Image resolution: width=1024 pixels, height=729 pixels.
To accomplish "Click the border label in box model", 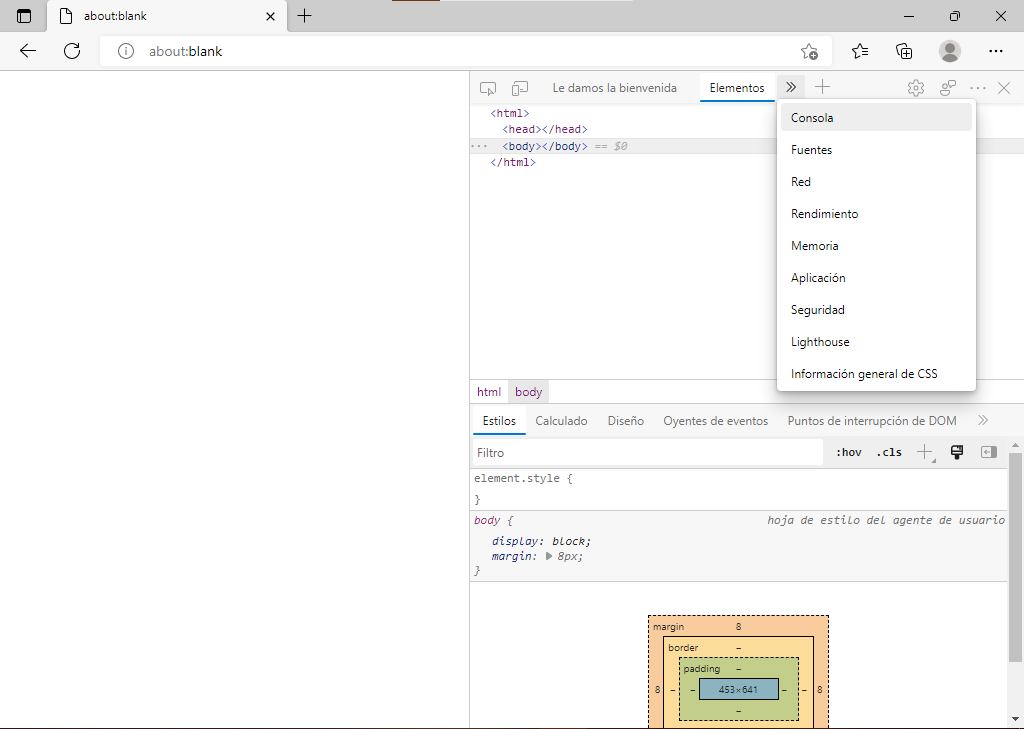I will click(683, 647).
